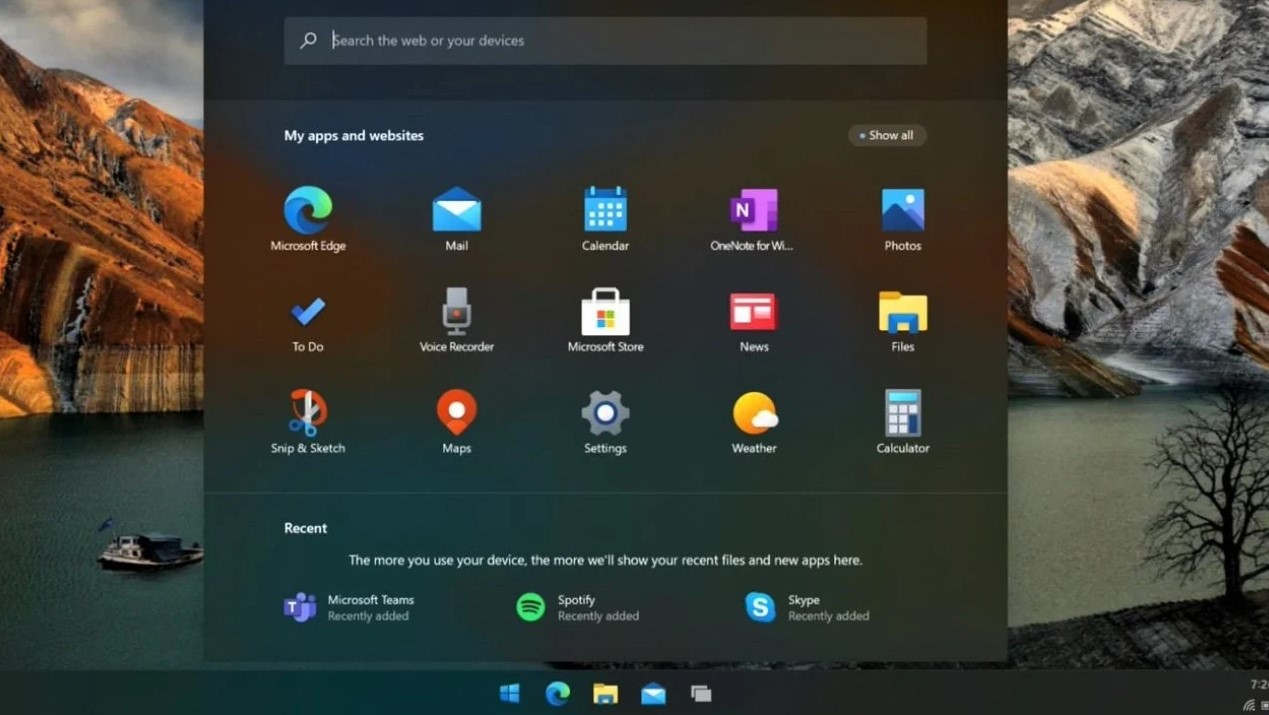Click the Windows Start button on the taskbar
This screenshot has height=715, width=1269.
[x=509, y=693]
